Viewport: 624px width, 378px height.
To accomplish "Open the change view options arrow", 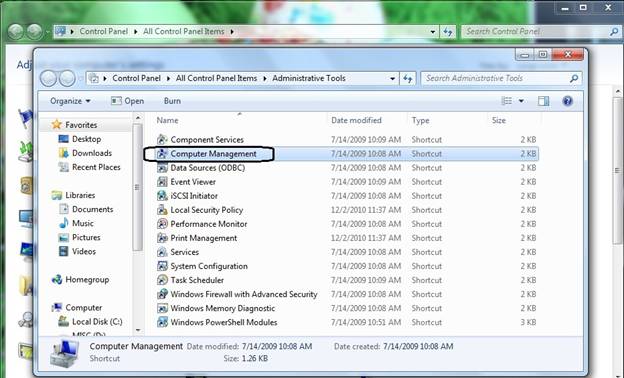I will 521,101.
